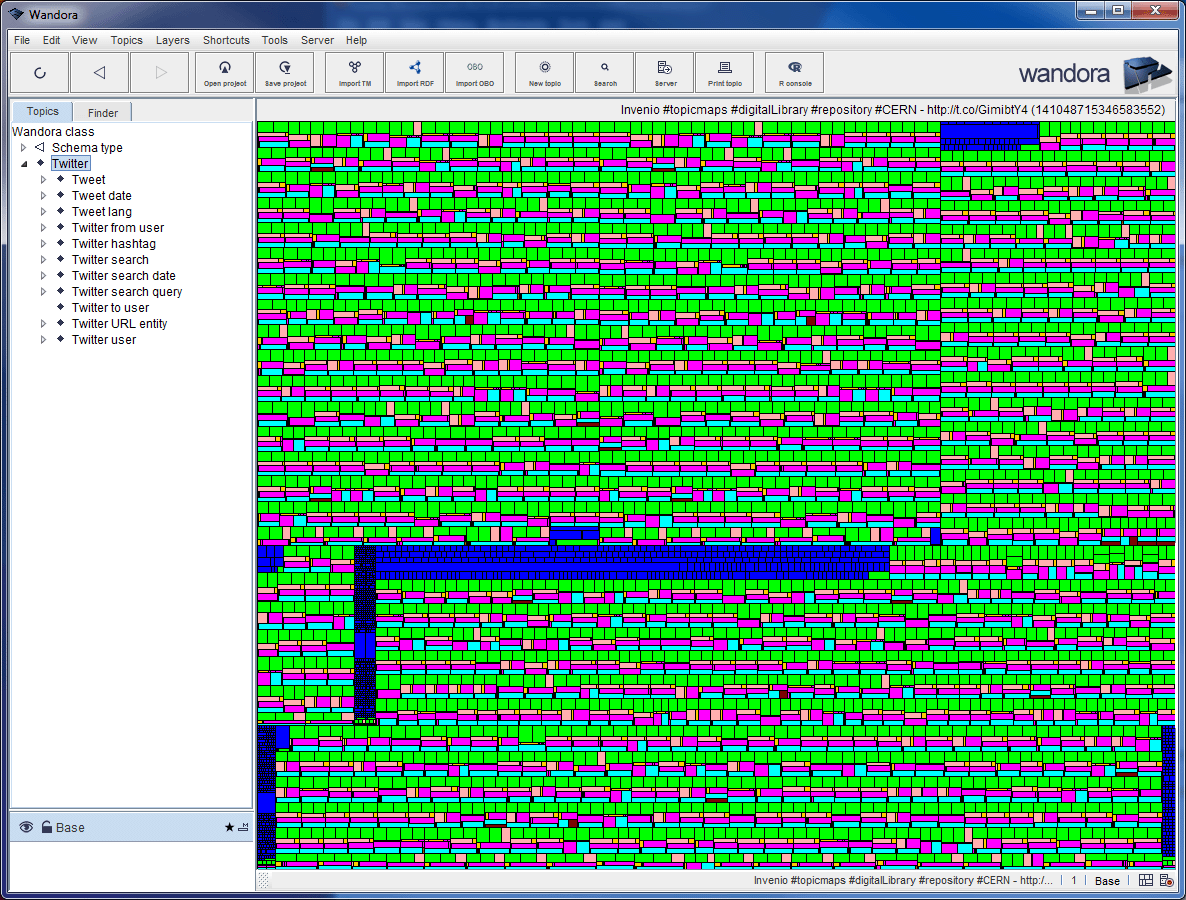Select the Twitter to user topic

110,308
